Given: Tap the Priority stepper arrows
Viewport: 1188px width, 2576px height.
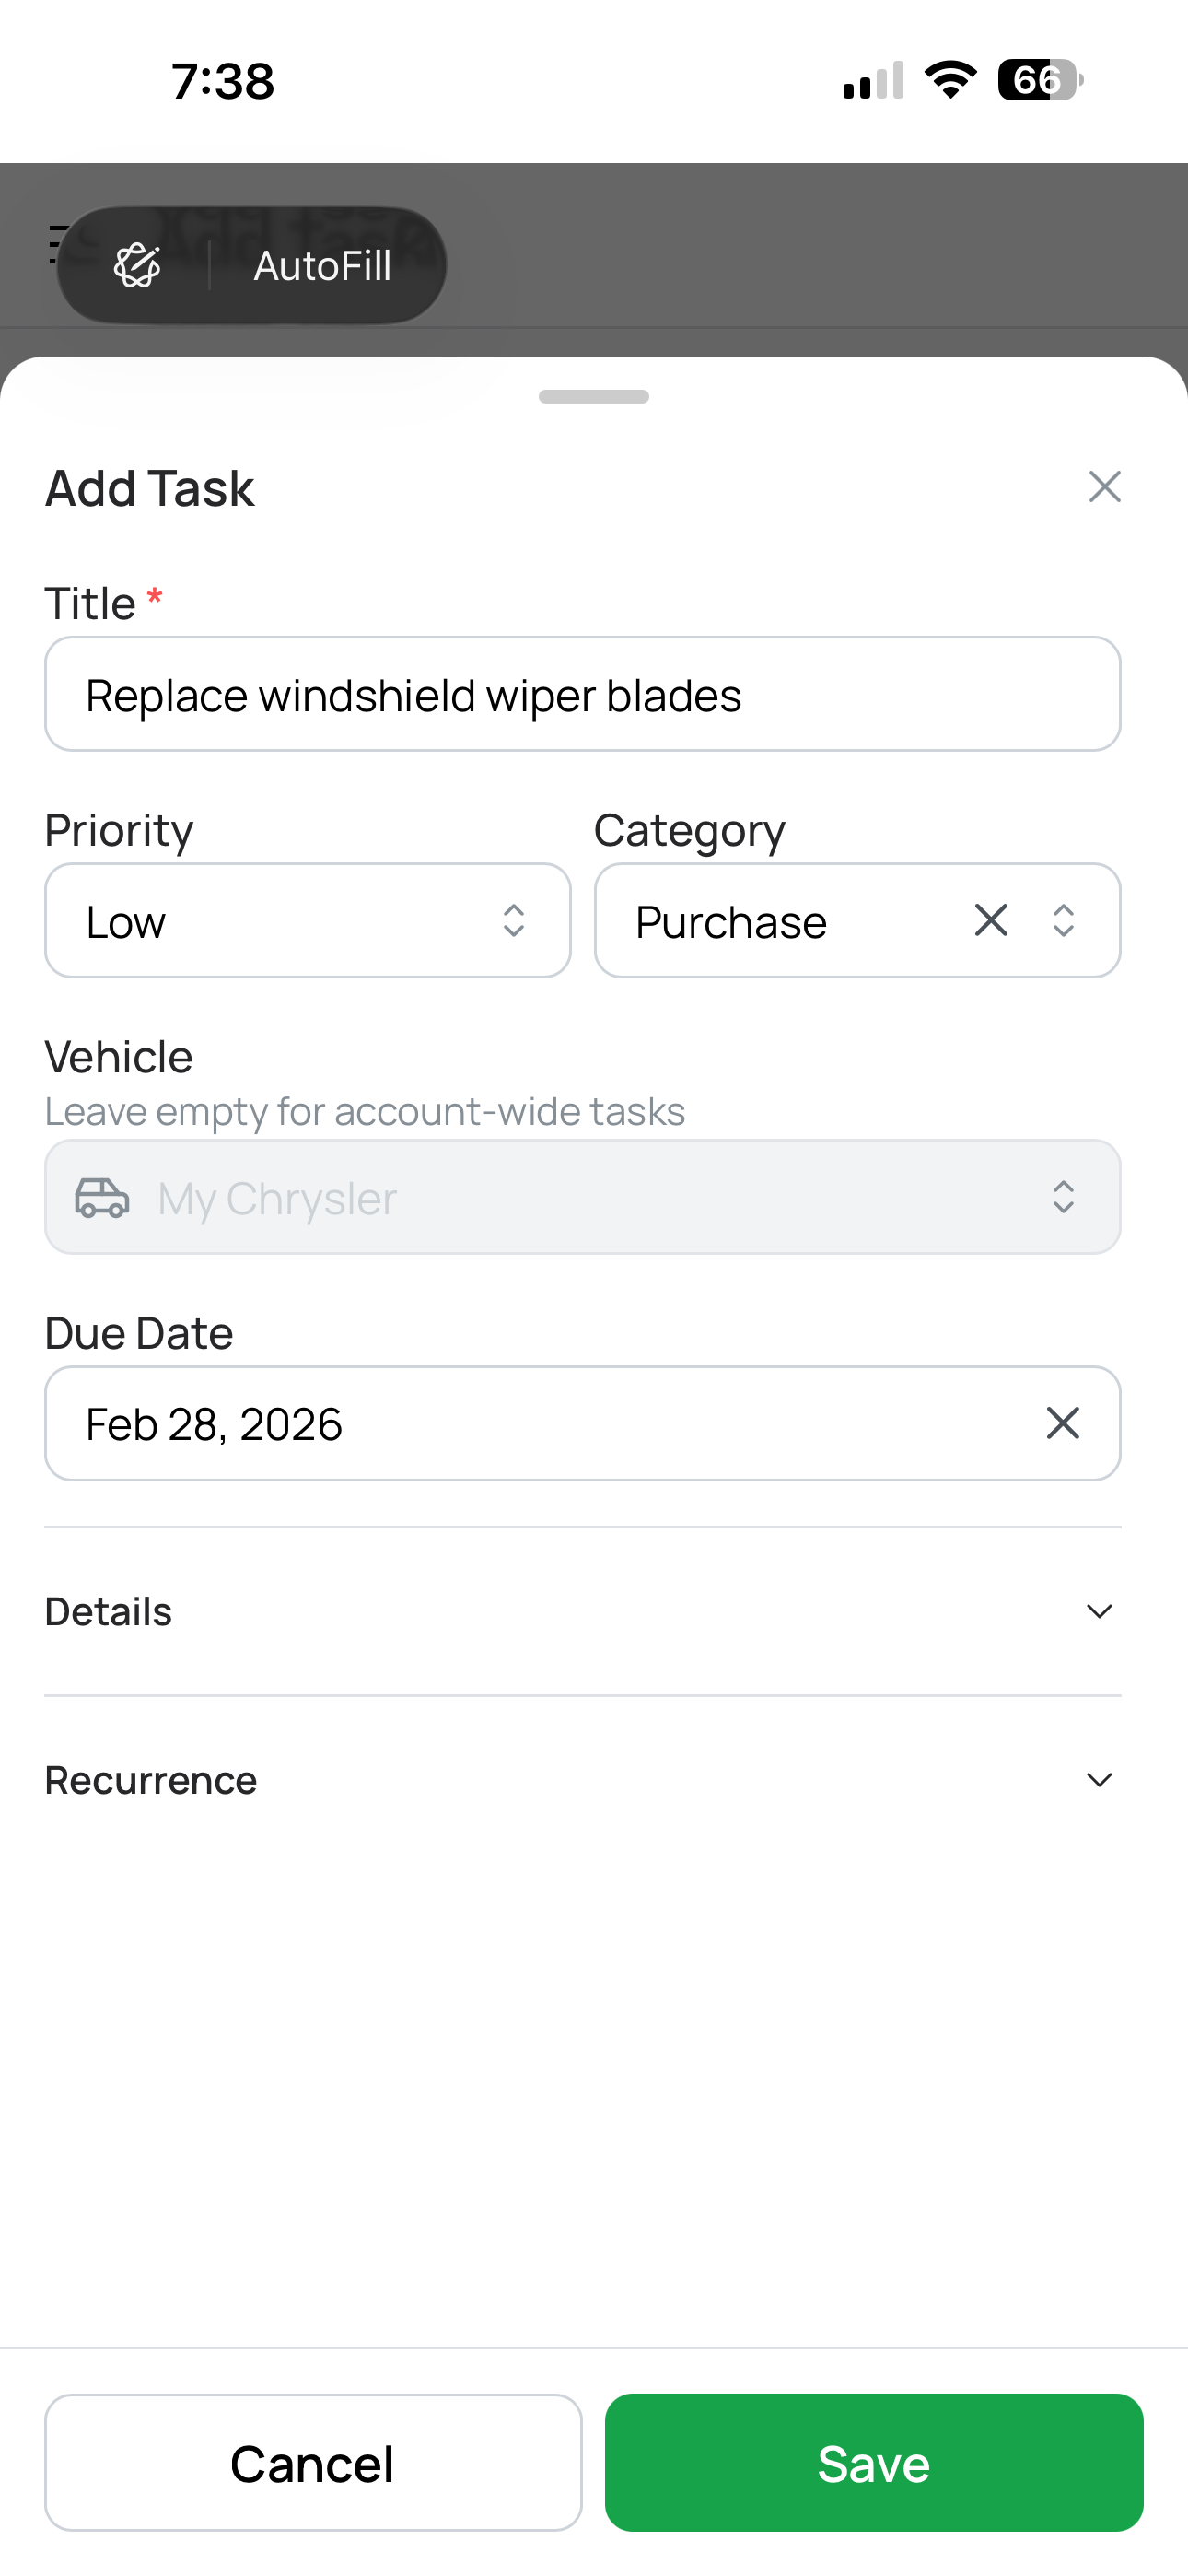Looking at the screenshot, I should pos(513,920).
